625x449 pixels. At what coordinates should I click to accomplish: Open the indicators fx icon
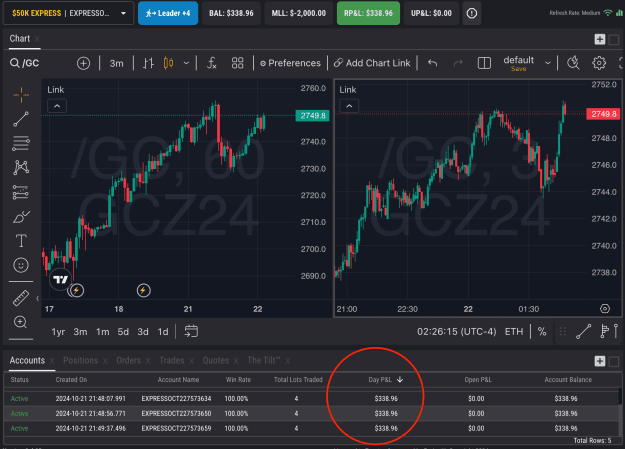click(x=212, y=63)
